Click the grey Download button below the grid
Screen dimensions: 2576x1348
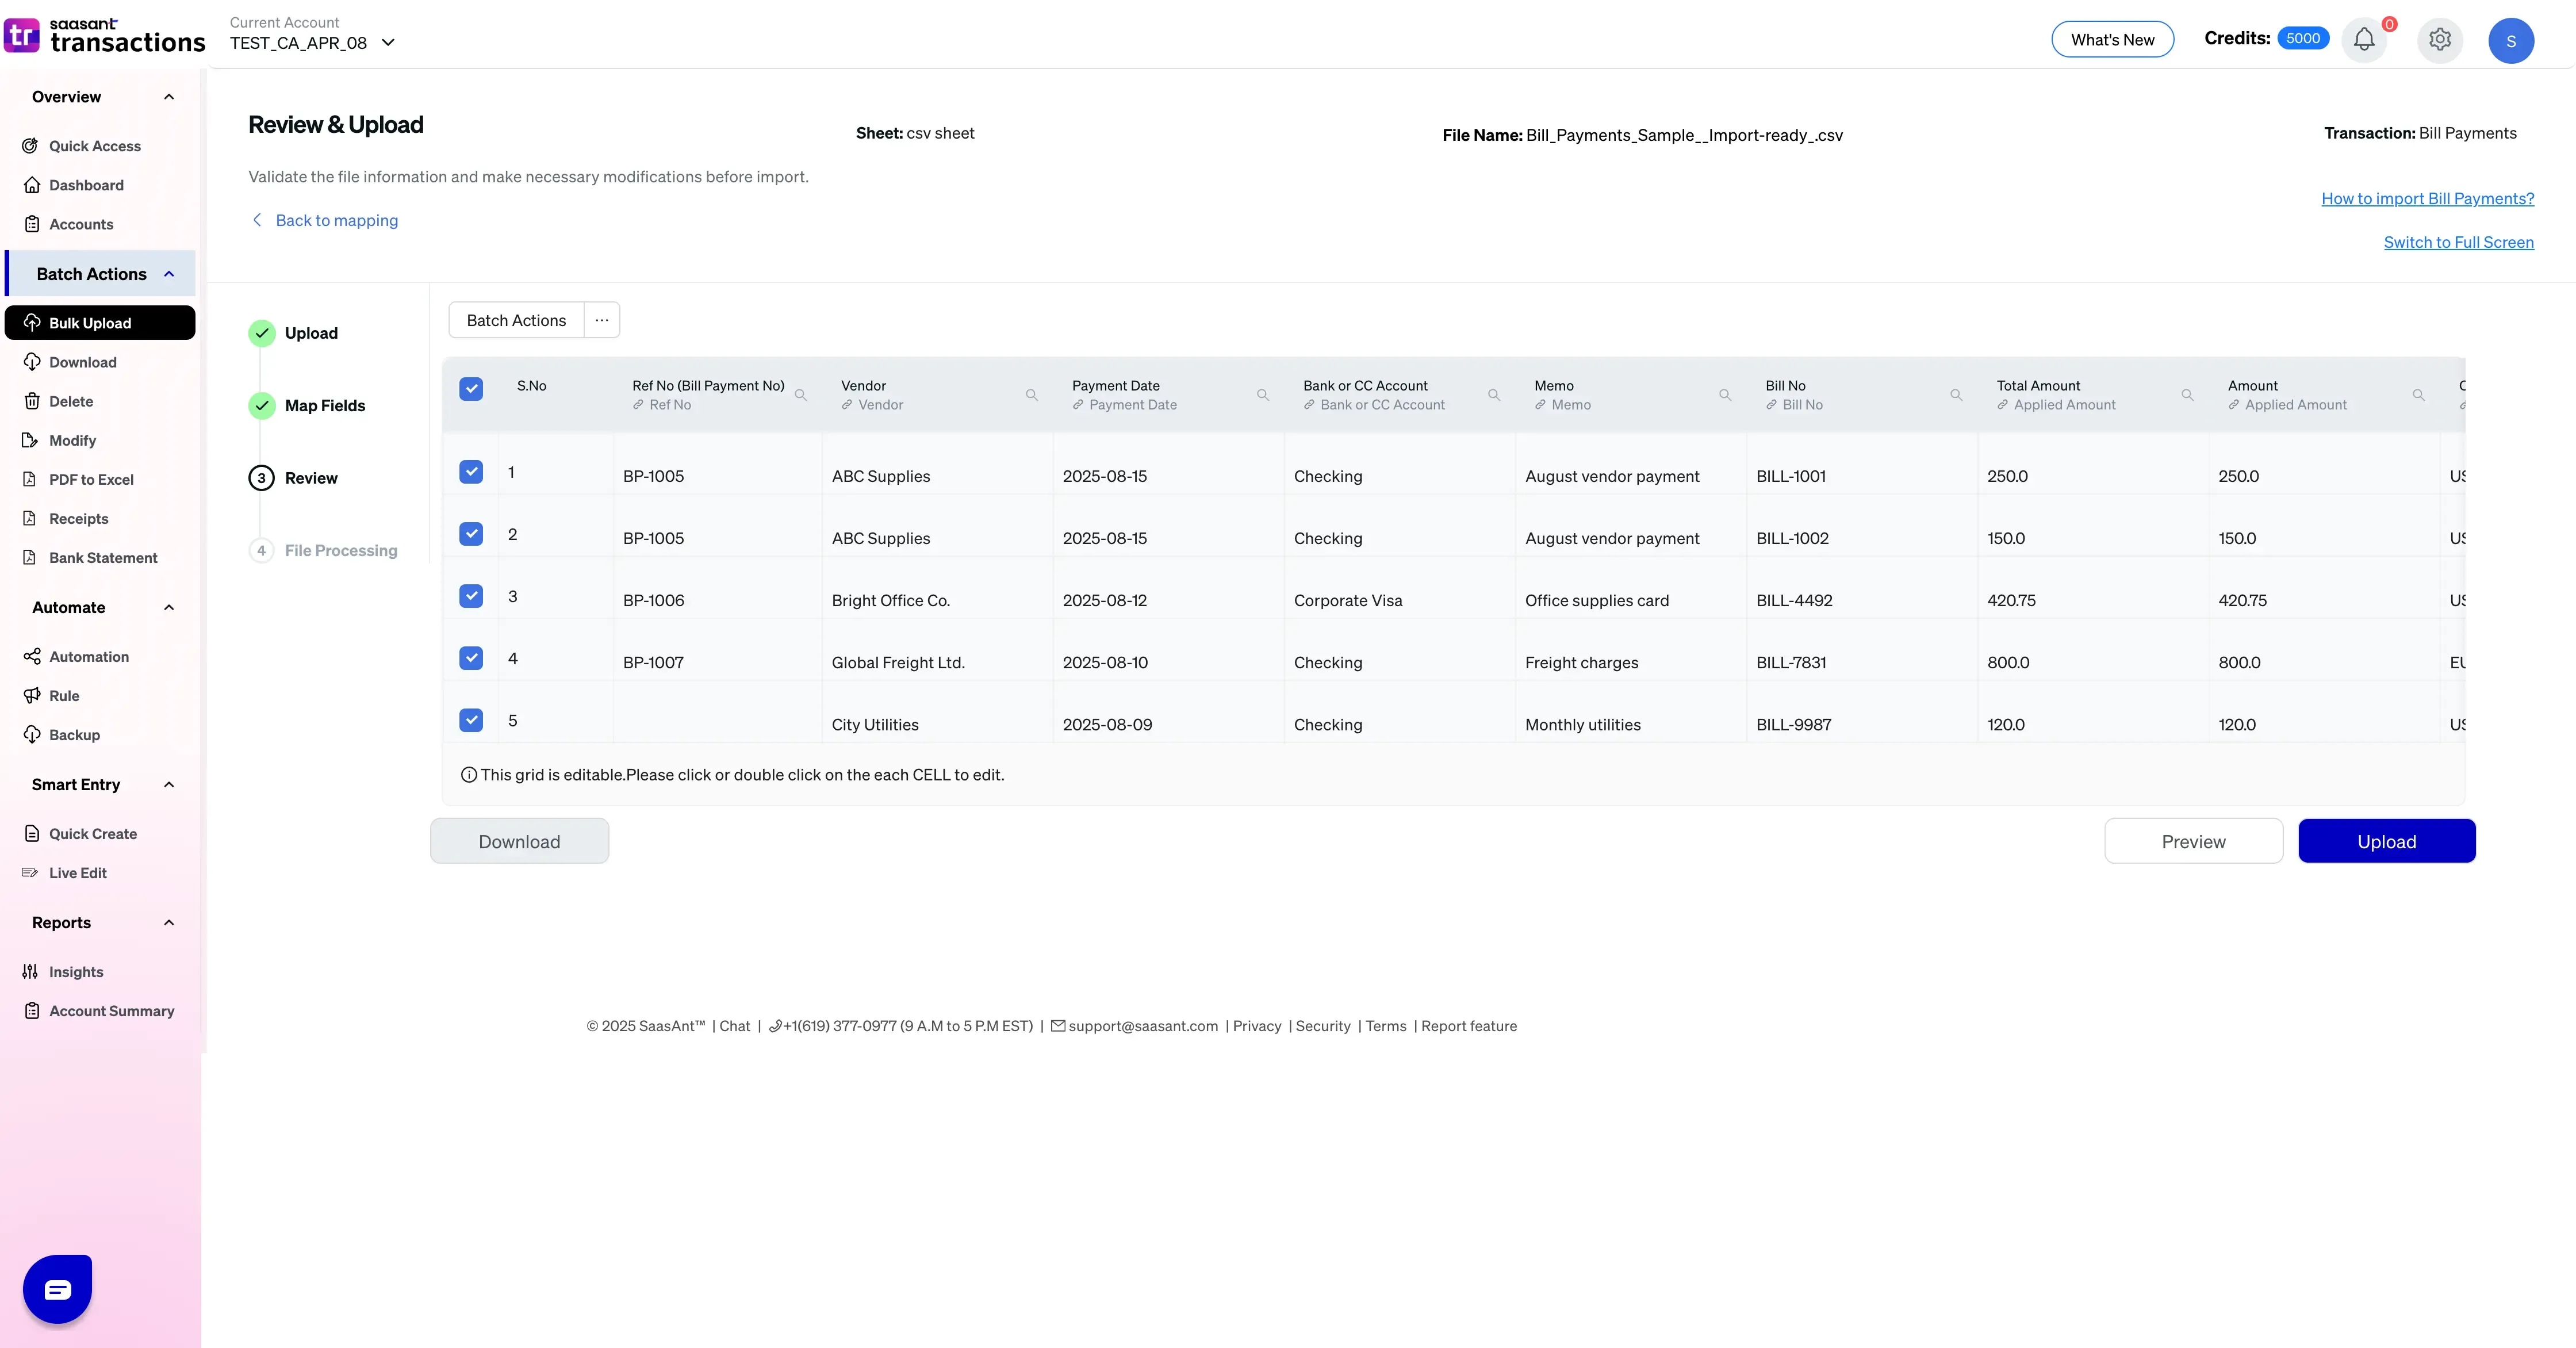[x=519, y=841]
